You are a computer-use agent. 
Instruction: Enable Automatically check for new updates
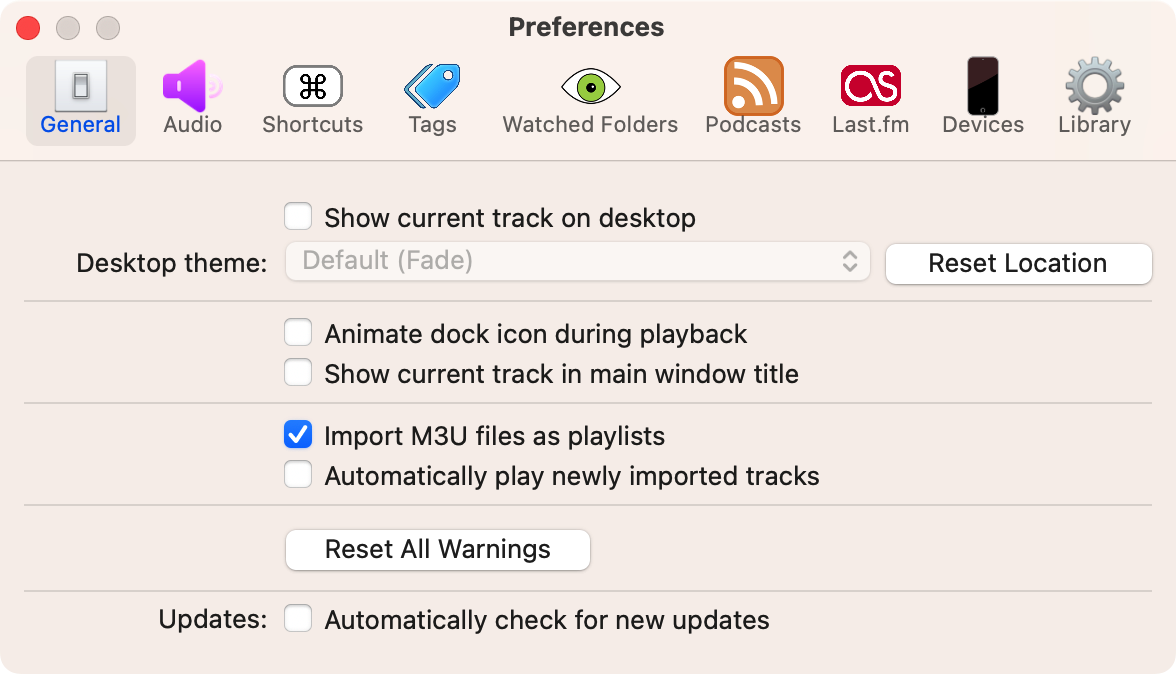[x=298, y=619]
